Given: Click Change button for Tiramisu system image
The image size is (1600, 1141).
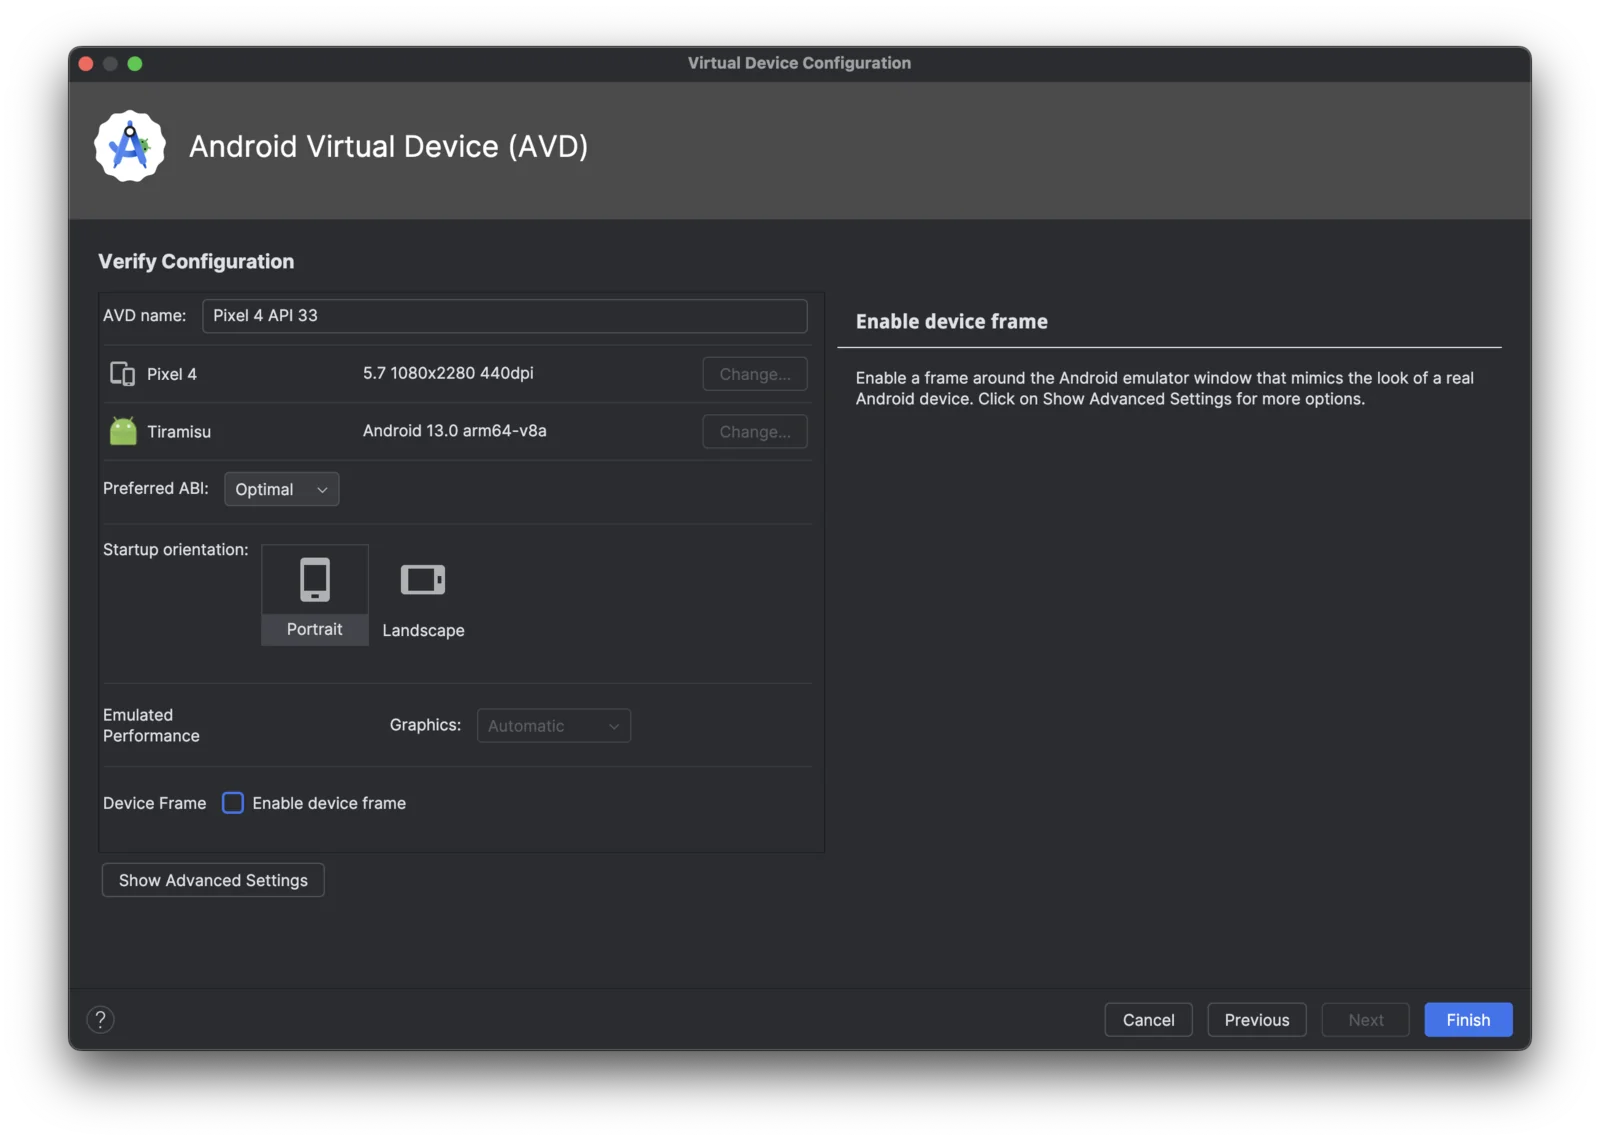Looking at the screenshot, I should click(755, 432).
